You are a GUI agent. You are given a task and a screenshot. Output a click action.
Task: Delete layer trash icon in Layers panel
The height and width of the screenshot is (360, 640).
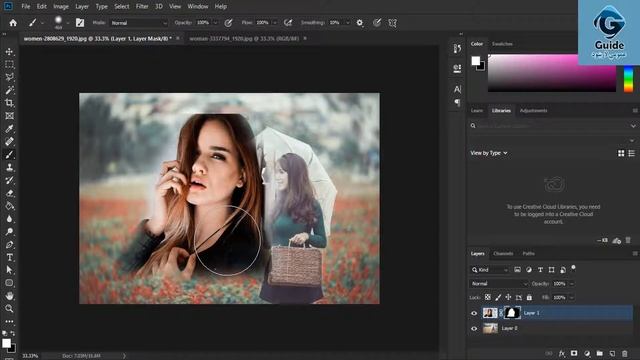click(x=624, y=353)
